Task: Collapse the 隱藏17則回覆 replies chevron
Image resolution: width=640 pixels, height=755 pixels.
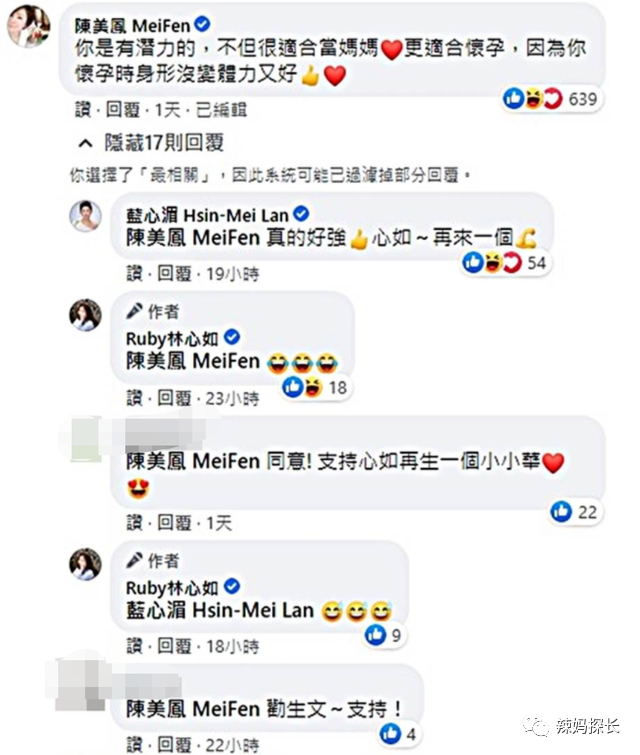Action: 85,143
